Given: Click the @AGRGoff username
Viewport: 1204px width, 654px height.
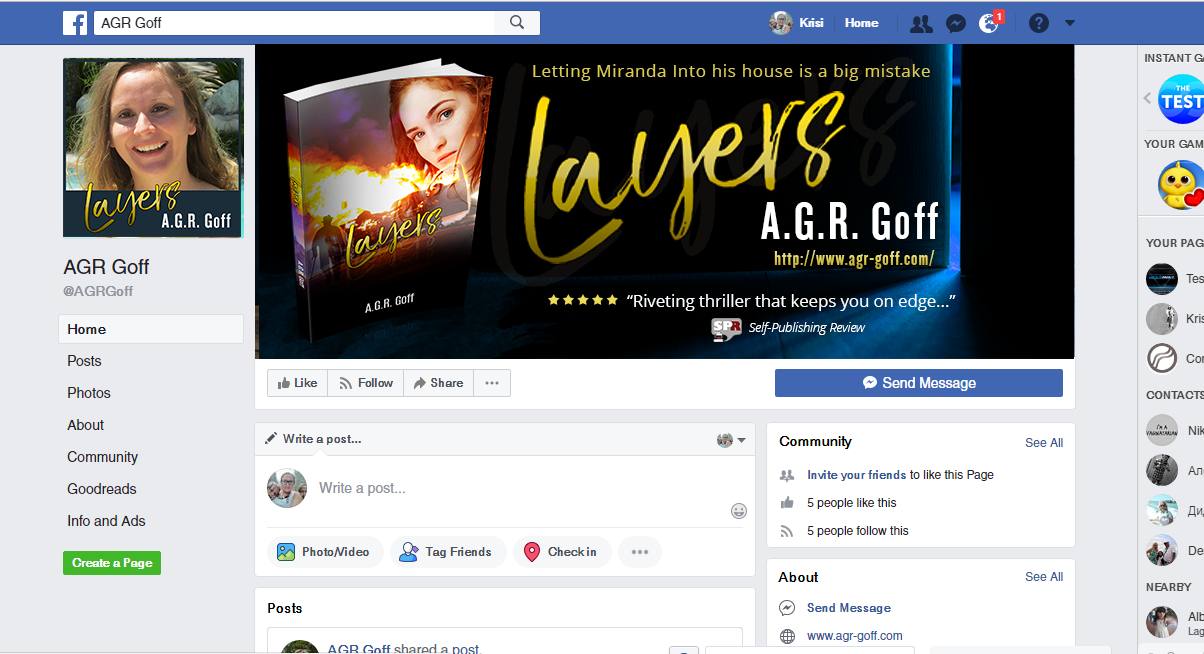Looking at the screenshot, I should (x=98, y=291).
